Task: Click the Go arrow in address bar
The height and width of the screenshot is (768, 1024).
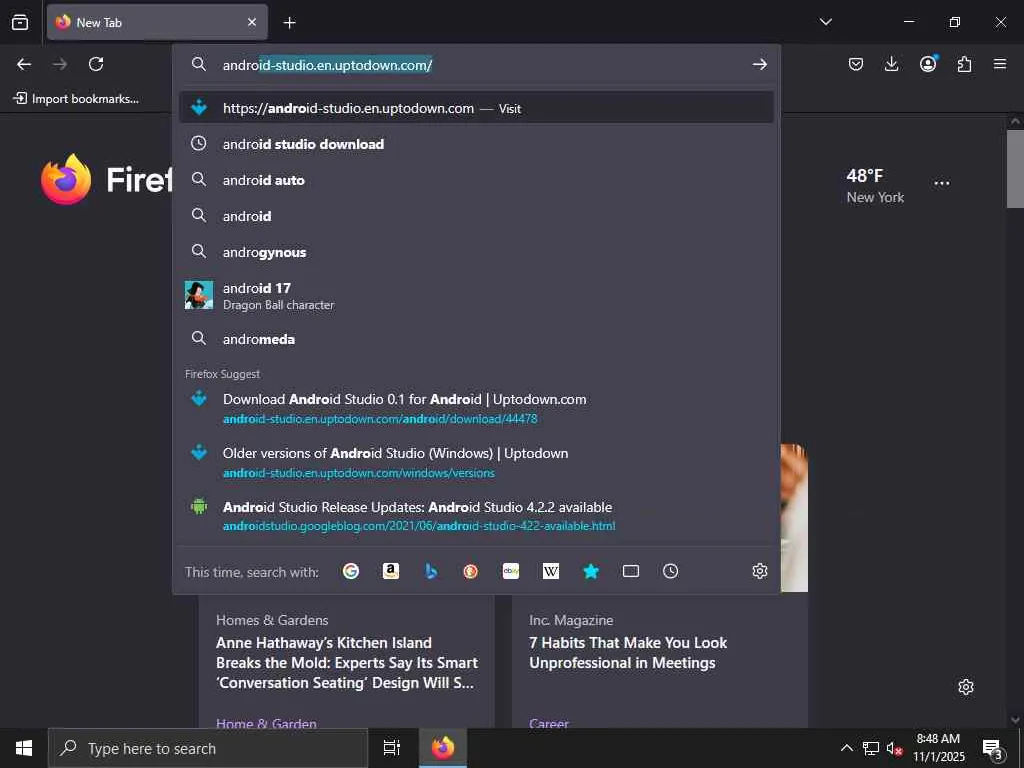Action: (760, 64)
